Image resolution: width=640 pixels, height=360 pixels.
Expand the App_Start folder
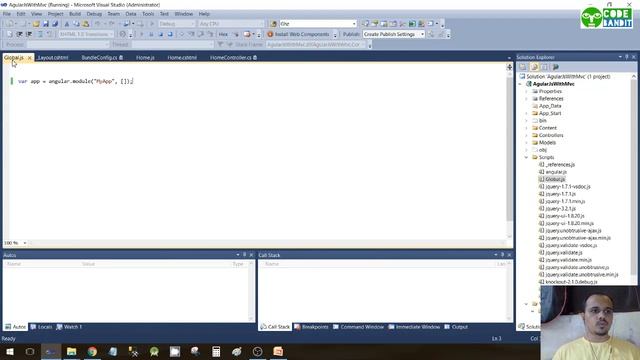coord(527,113)
